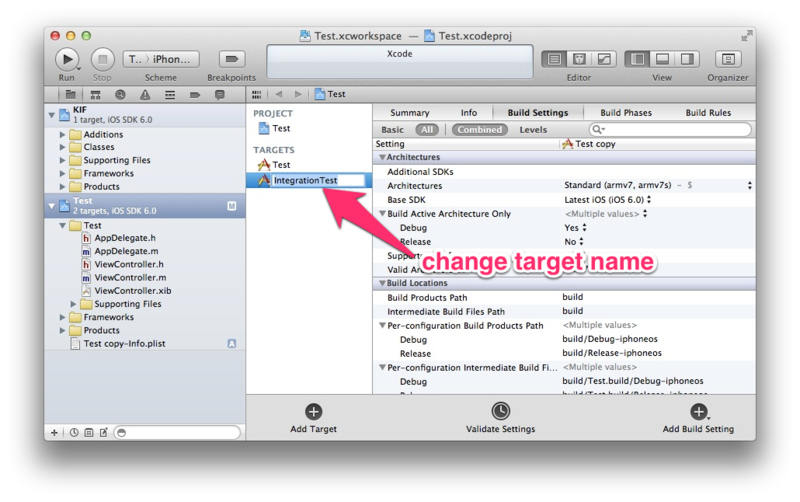
Task: Show the Debug navigator
Action: tap(170, 94)
